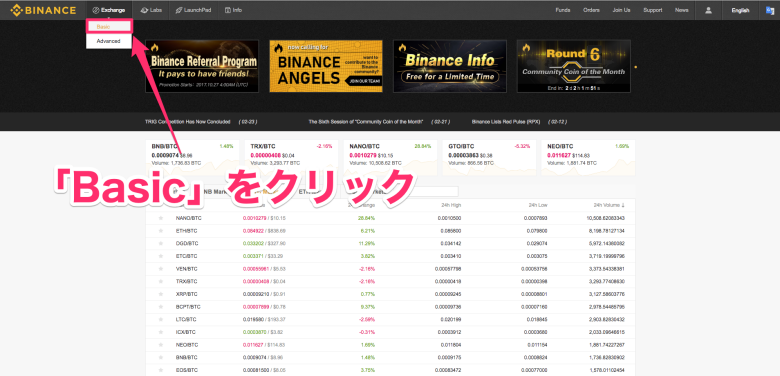780x376 pixels.
Task: Open the English language selector
Action: coord(740,10)
